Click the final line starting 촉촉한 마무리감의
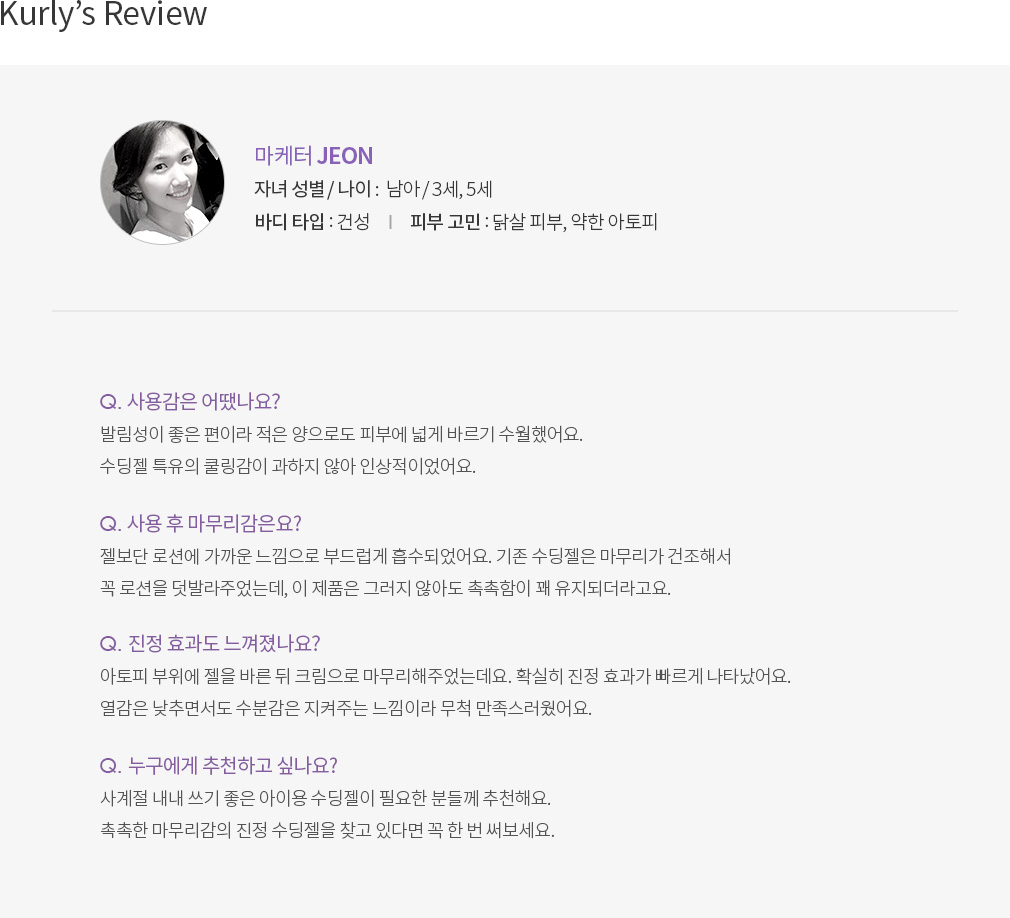The width and height of the screenshot is (1010, 918). (327, 830)
